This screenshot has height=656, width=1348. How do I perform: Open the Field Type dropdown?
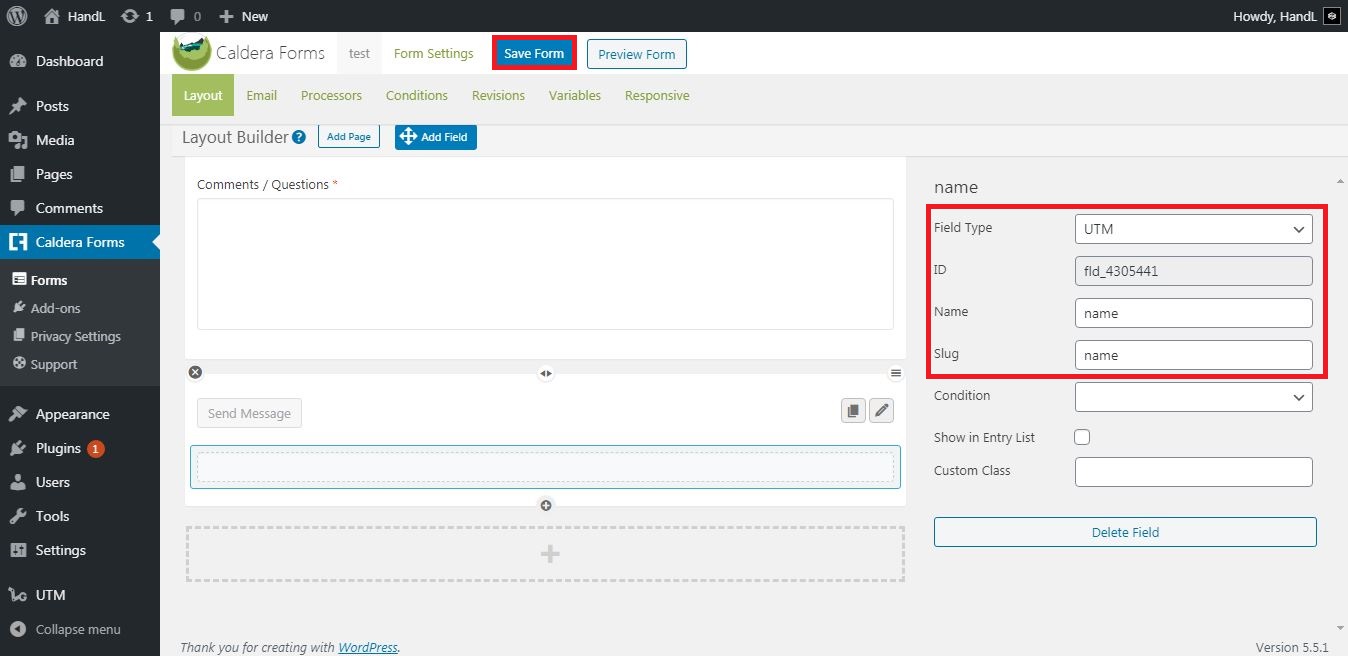1193,229
